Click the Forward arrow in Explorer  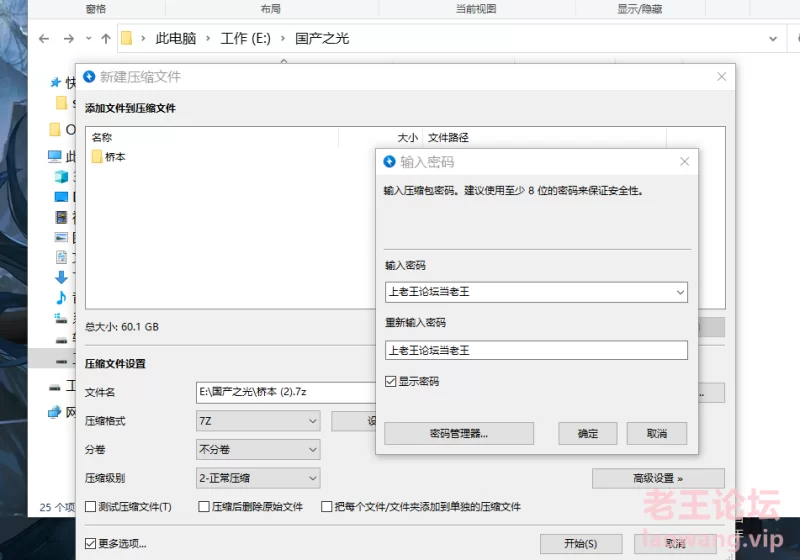click(x=69, y=38)
